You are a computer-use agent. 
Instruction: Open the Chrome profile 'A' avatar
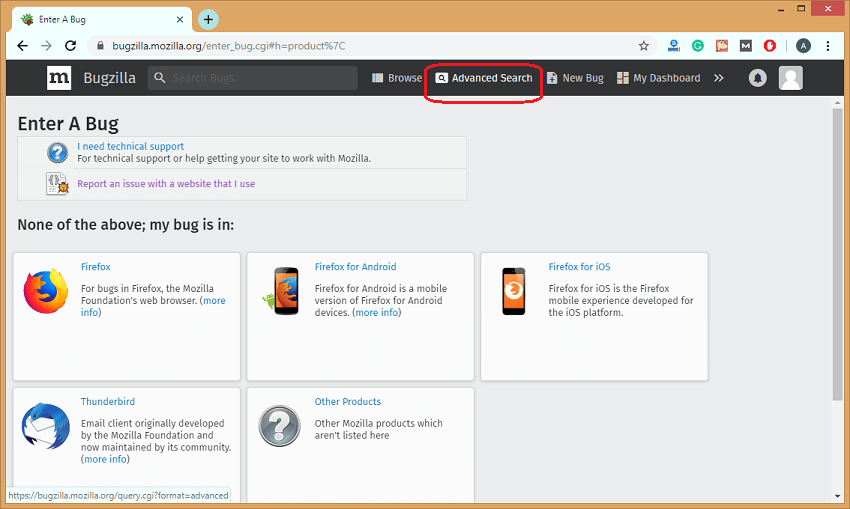tap(803, 46)
